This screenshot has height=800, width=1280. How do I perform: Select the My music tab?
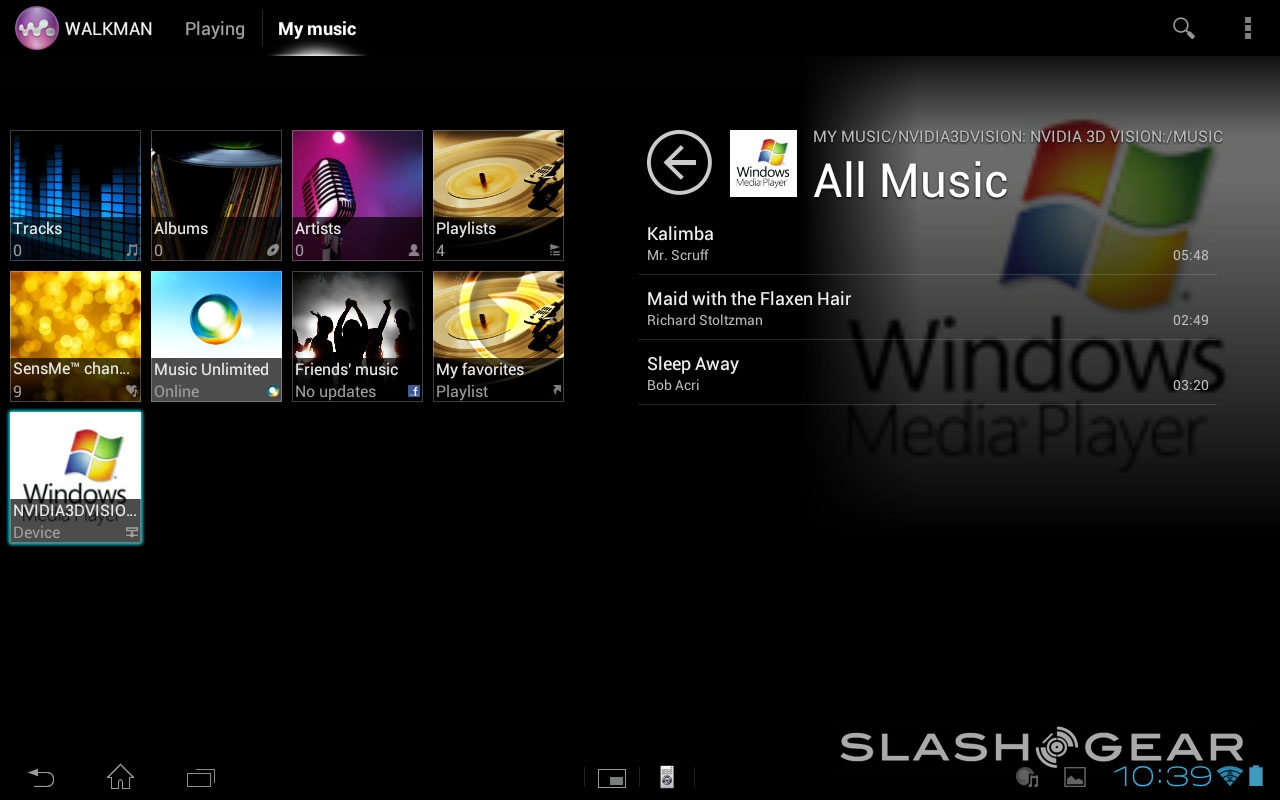[317, 29]
